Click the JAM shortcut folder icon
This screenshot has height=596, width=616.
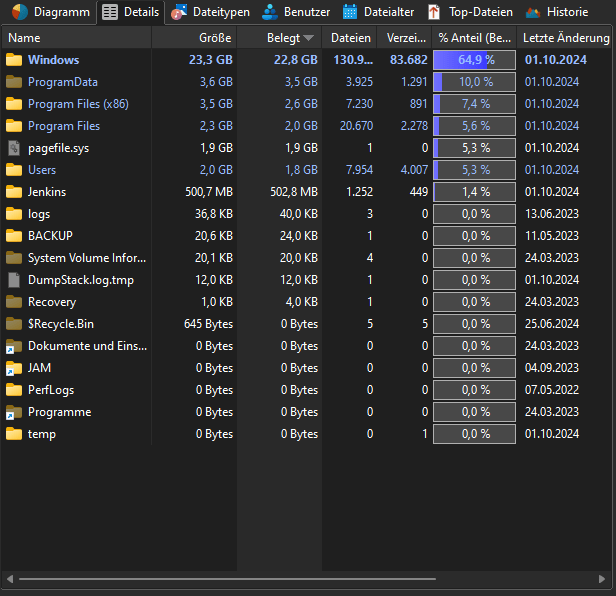pos(14,368)
